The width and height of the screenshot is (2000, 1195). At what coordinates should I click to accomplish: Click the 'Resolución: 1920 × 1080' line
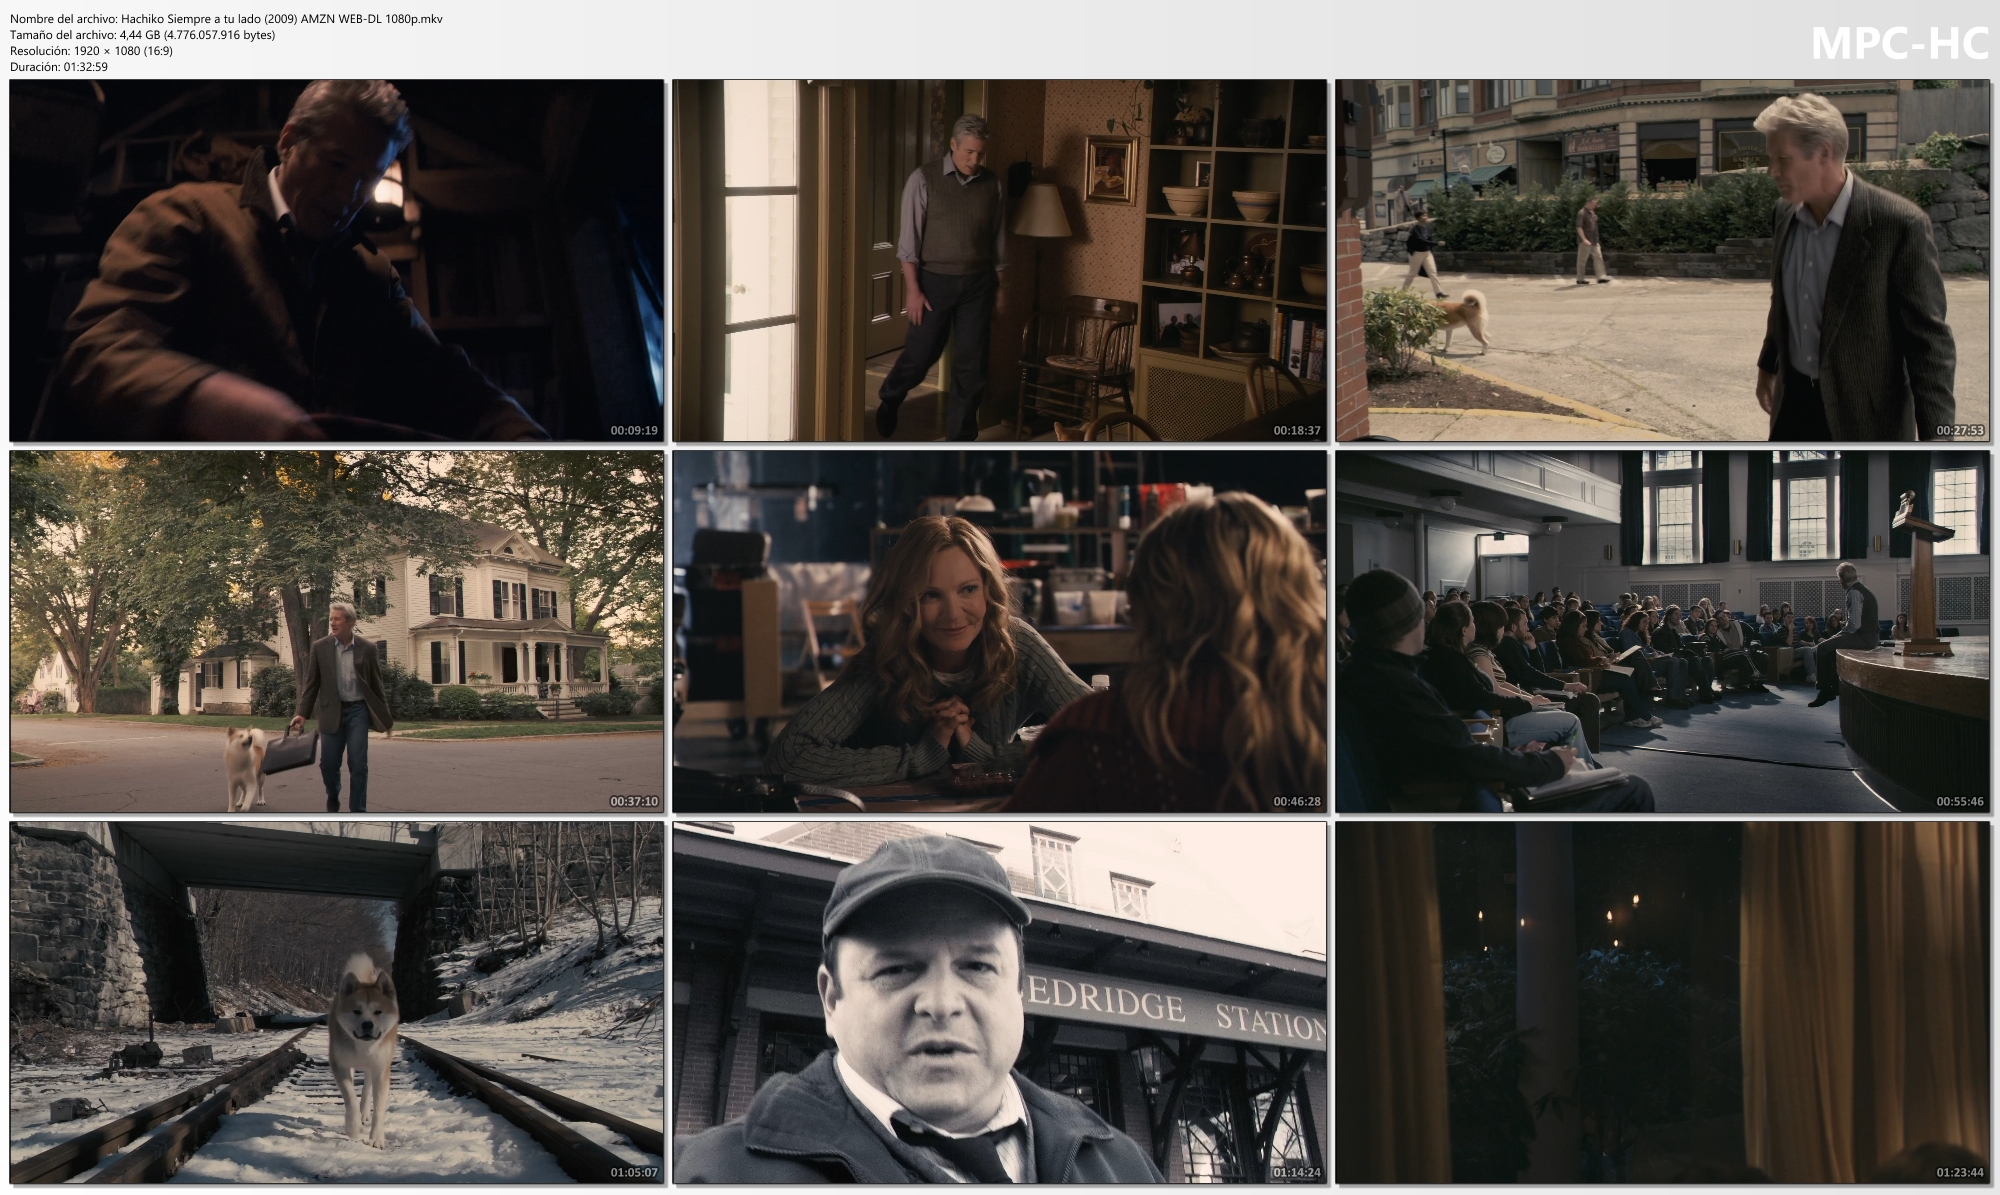pos(91,51)
